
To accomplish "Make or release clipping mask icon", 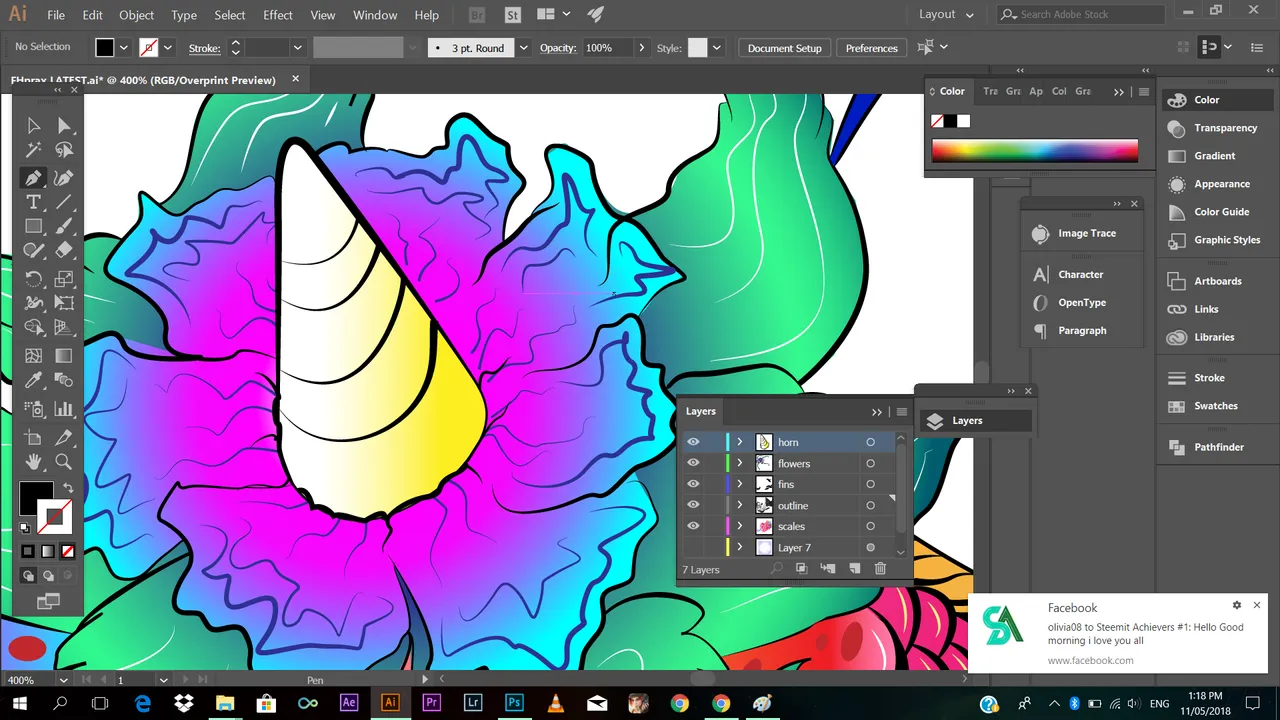I will point(801,569).
